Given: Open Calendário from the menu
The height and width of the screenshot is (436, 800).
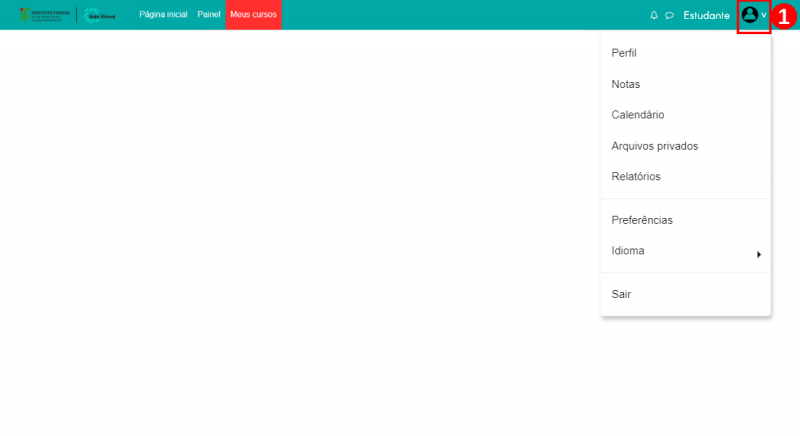Looking at the screenshot, I should 686,115.
